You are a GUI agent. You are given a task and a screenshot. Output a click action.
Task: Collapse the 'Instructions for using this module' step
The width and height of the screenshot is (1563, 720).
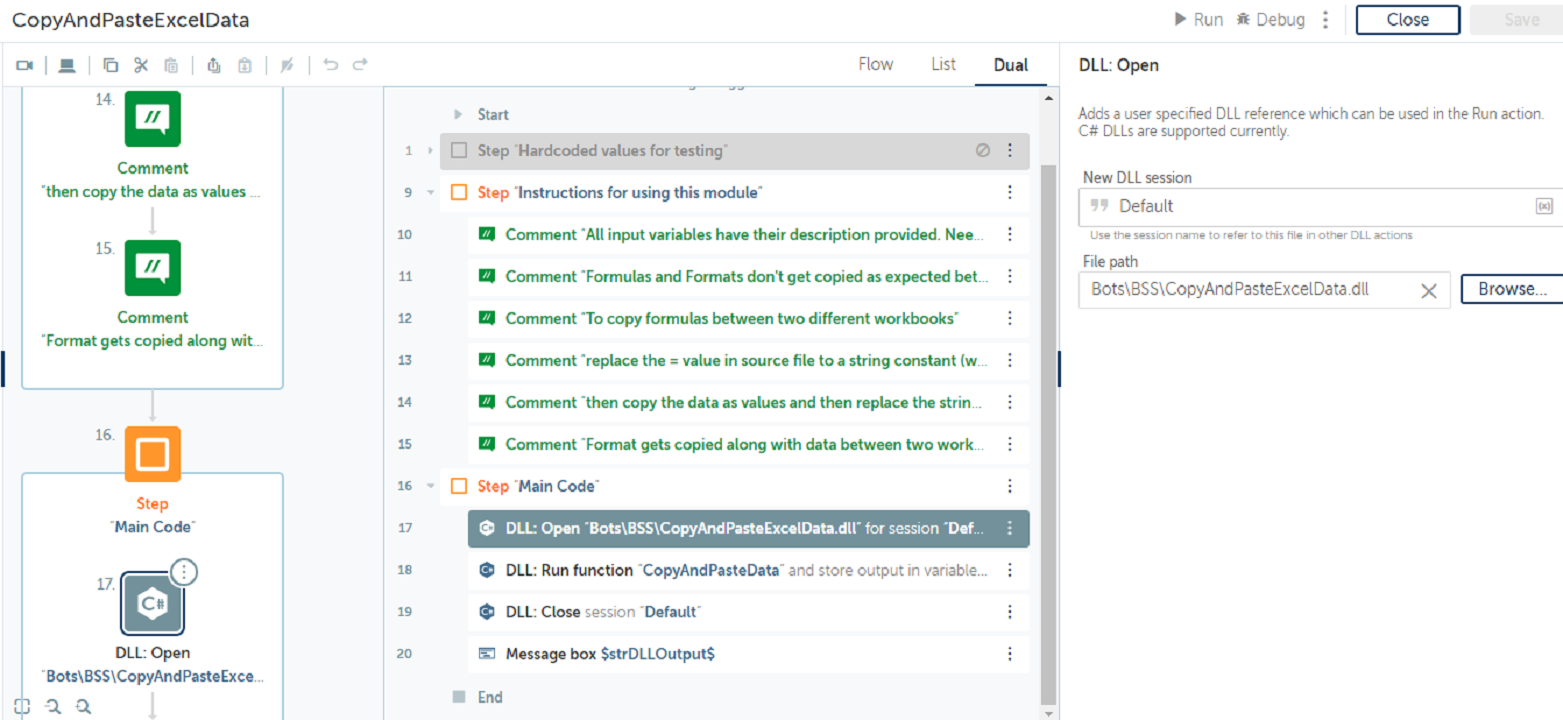[x=430, y=193]
